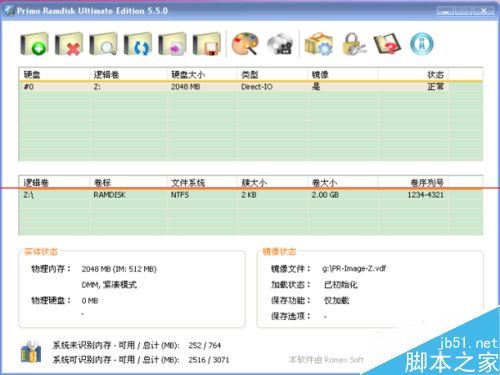
Task: Click the 1234-4321 serial number cell
Action: 426,195
